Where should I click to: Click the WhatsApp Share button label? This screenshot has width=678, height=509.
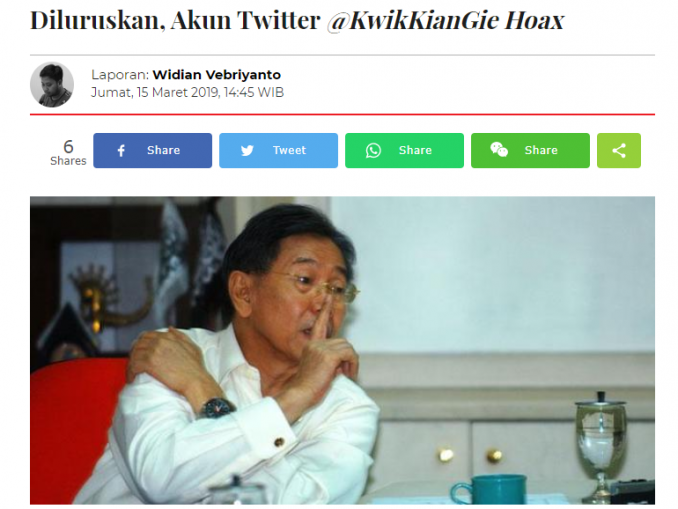point(415,150)
